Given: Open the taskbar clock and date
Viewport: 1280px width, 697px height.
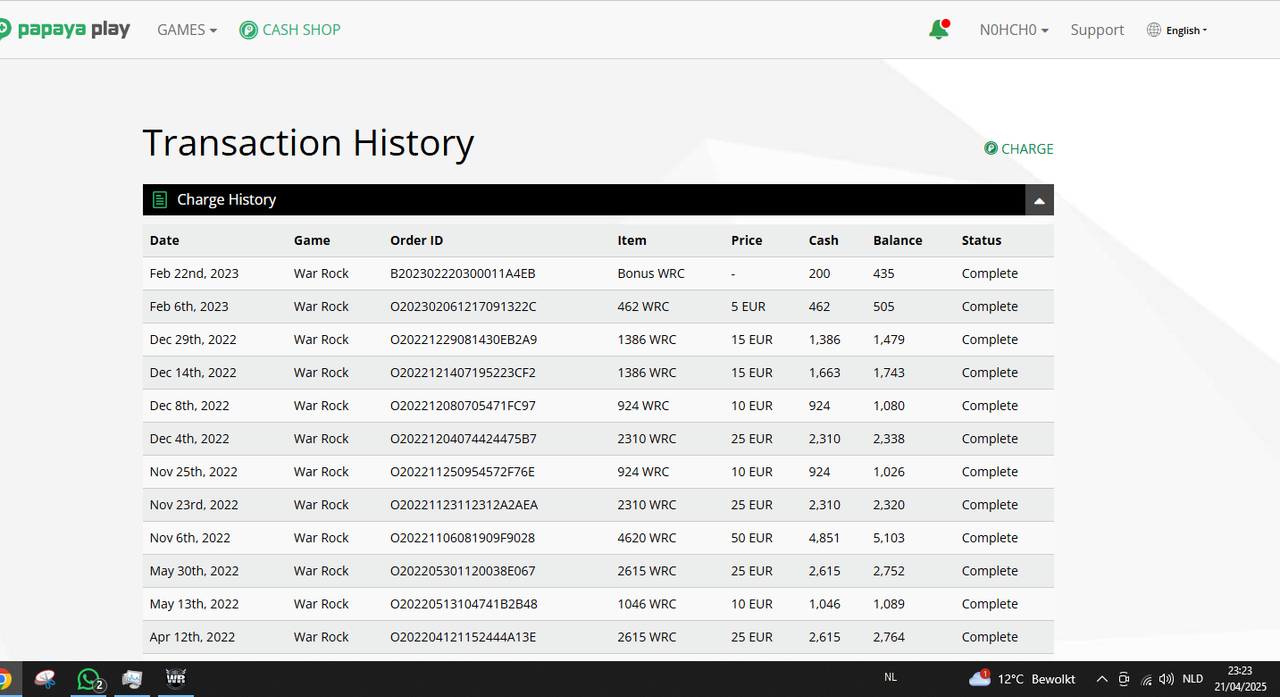Looking at the screenshot, I should point(1239,679).
